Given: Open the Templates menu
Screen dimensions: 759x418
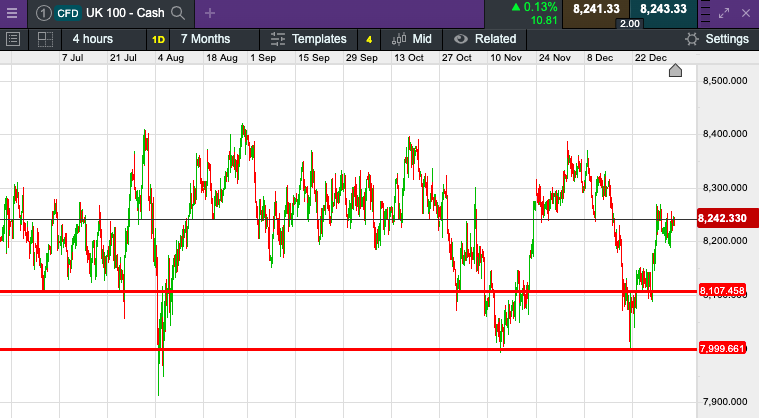Looking at the screenshot, I should [x=308, y=39].
